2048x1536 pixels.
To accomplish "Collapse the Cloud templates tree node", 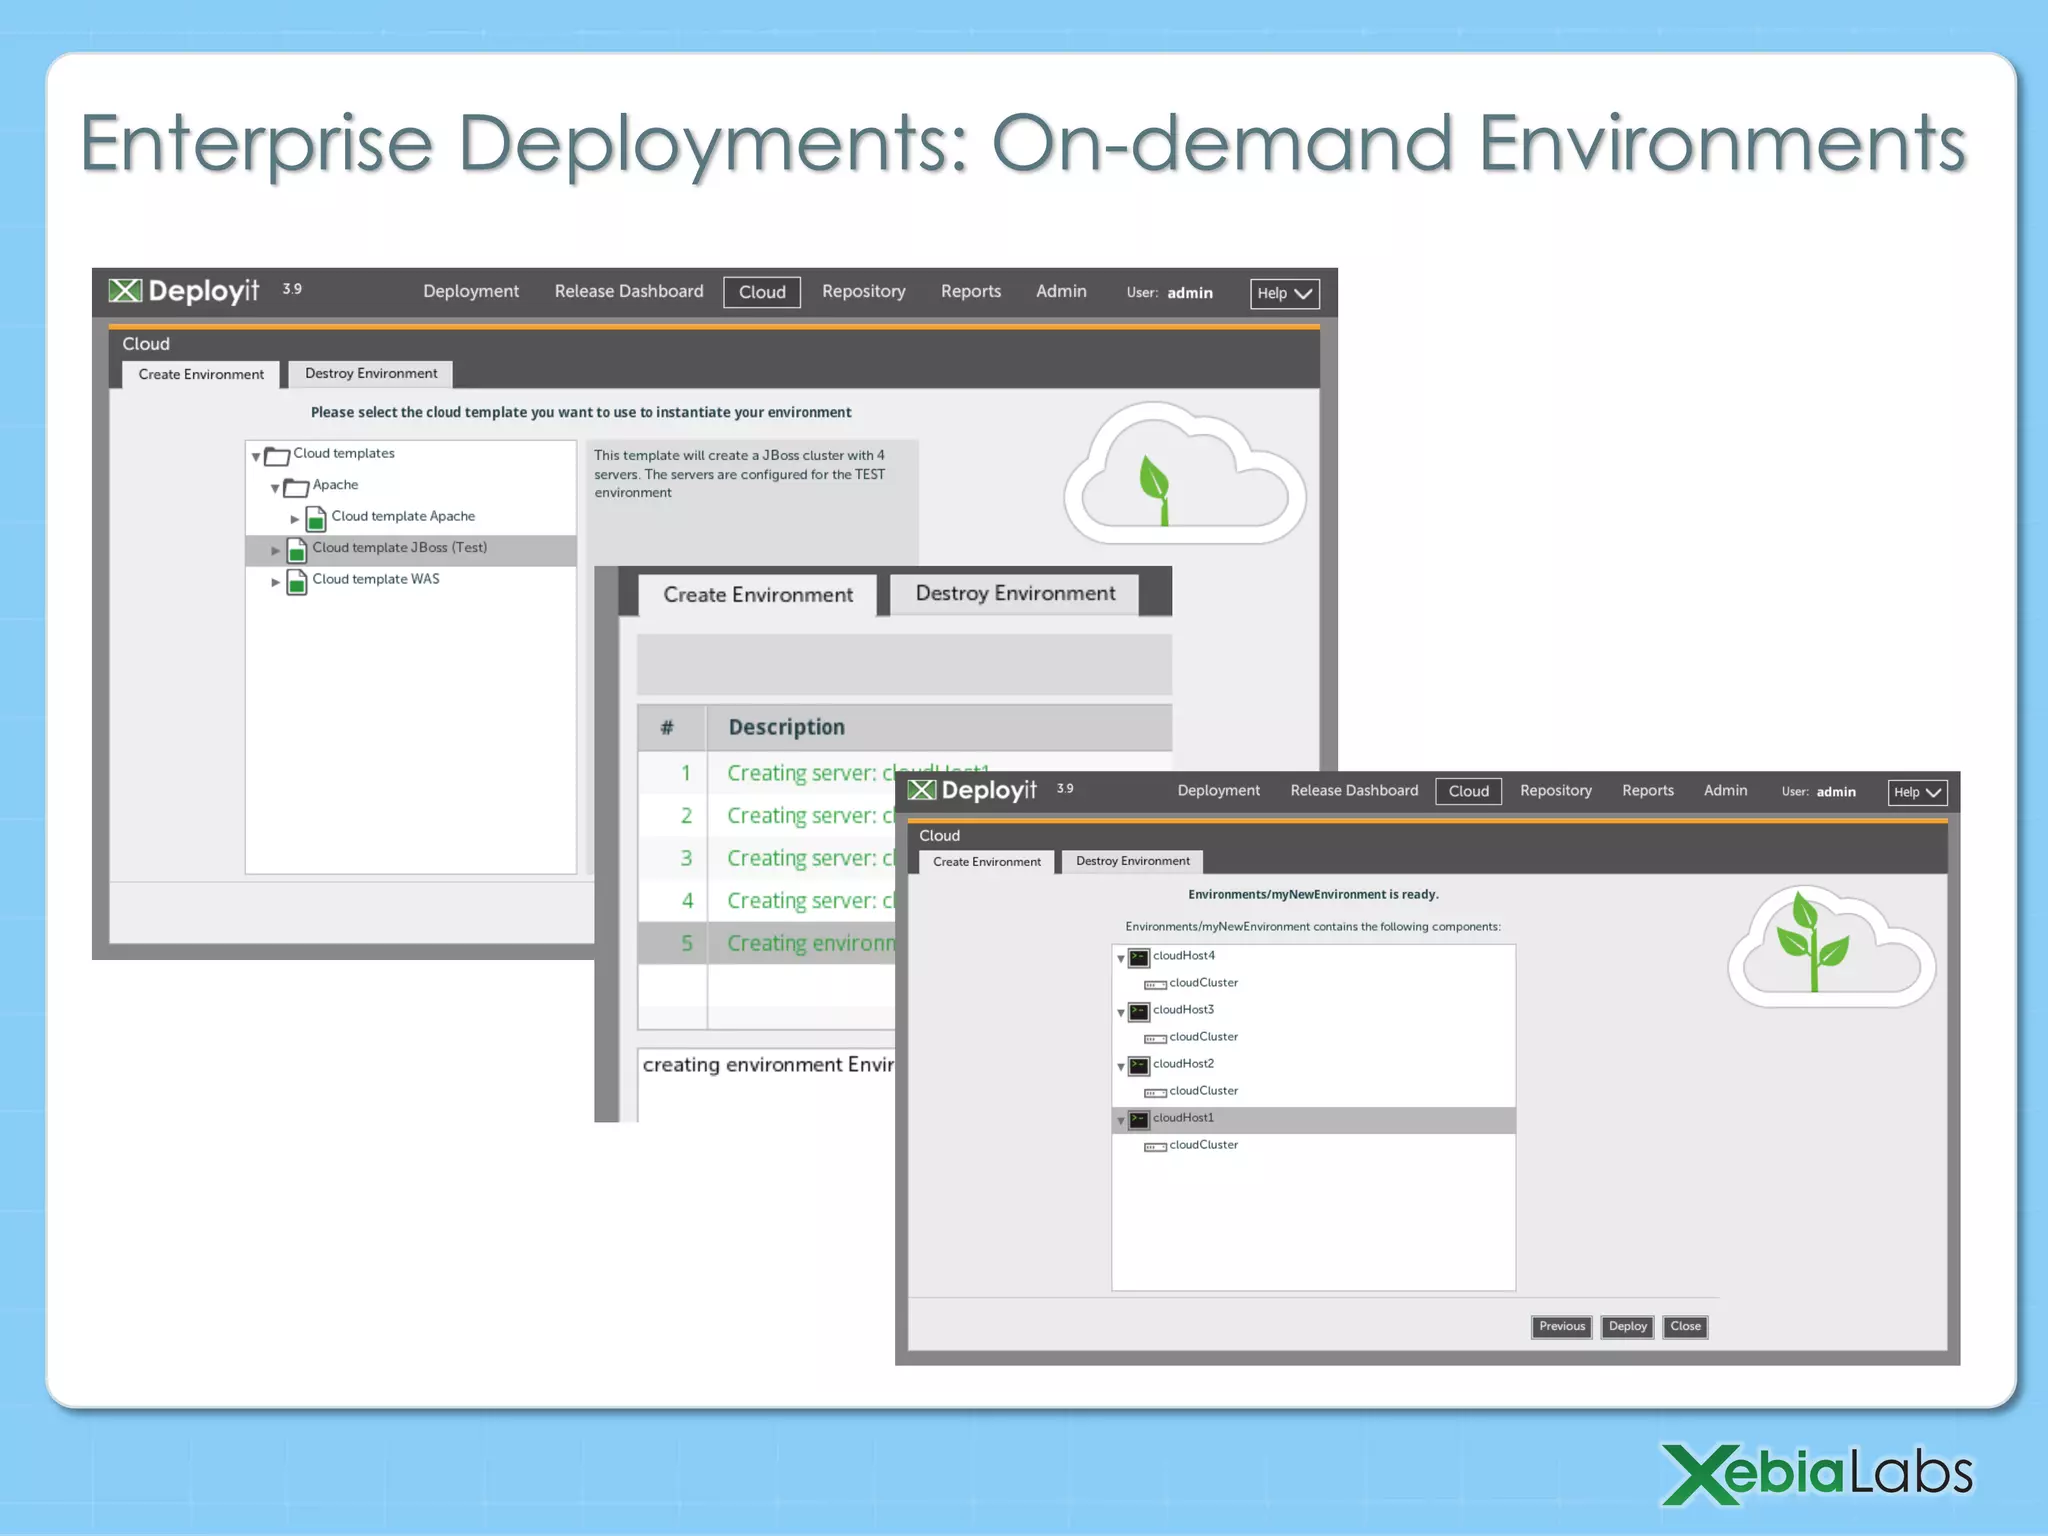I will tap(256, 457).
